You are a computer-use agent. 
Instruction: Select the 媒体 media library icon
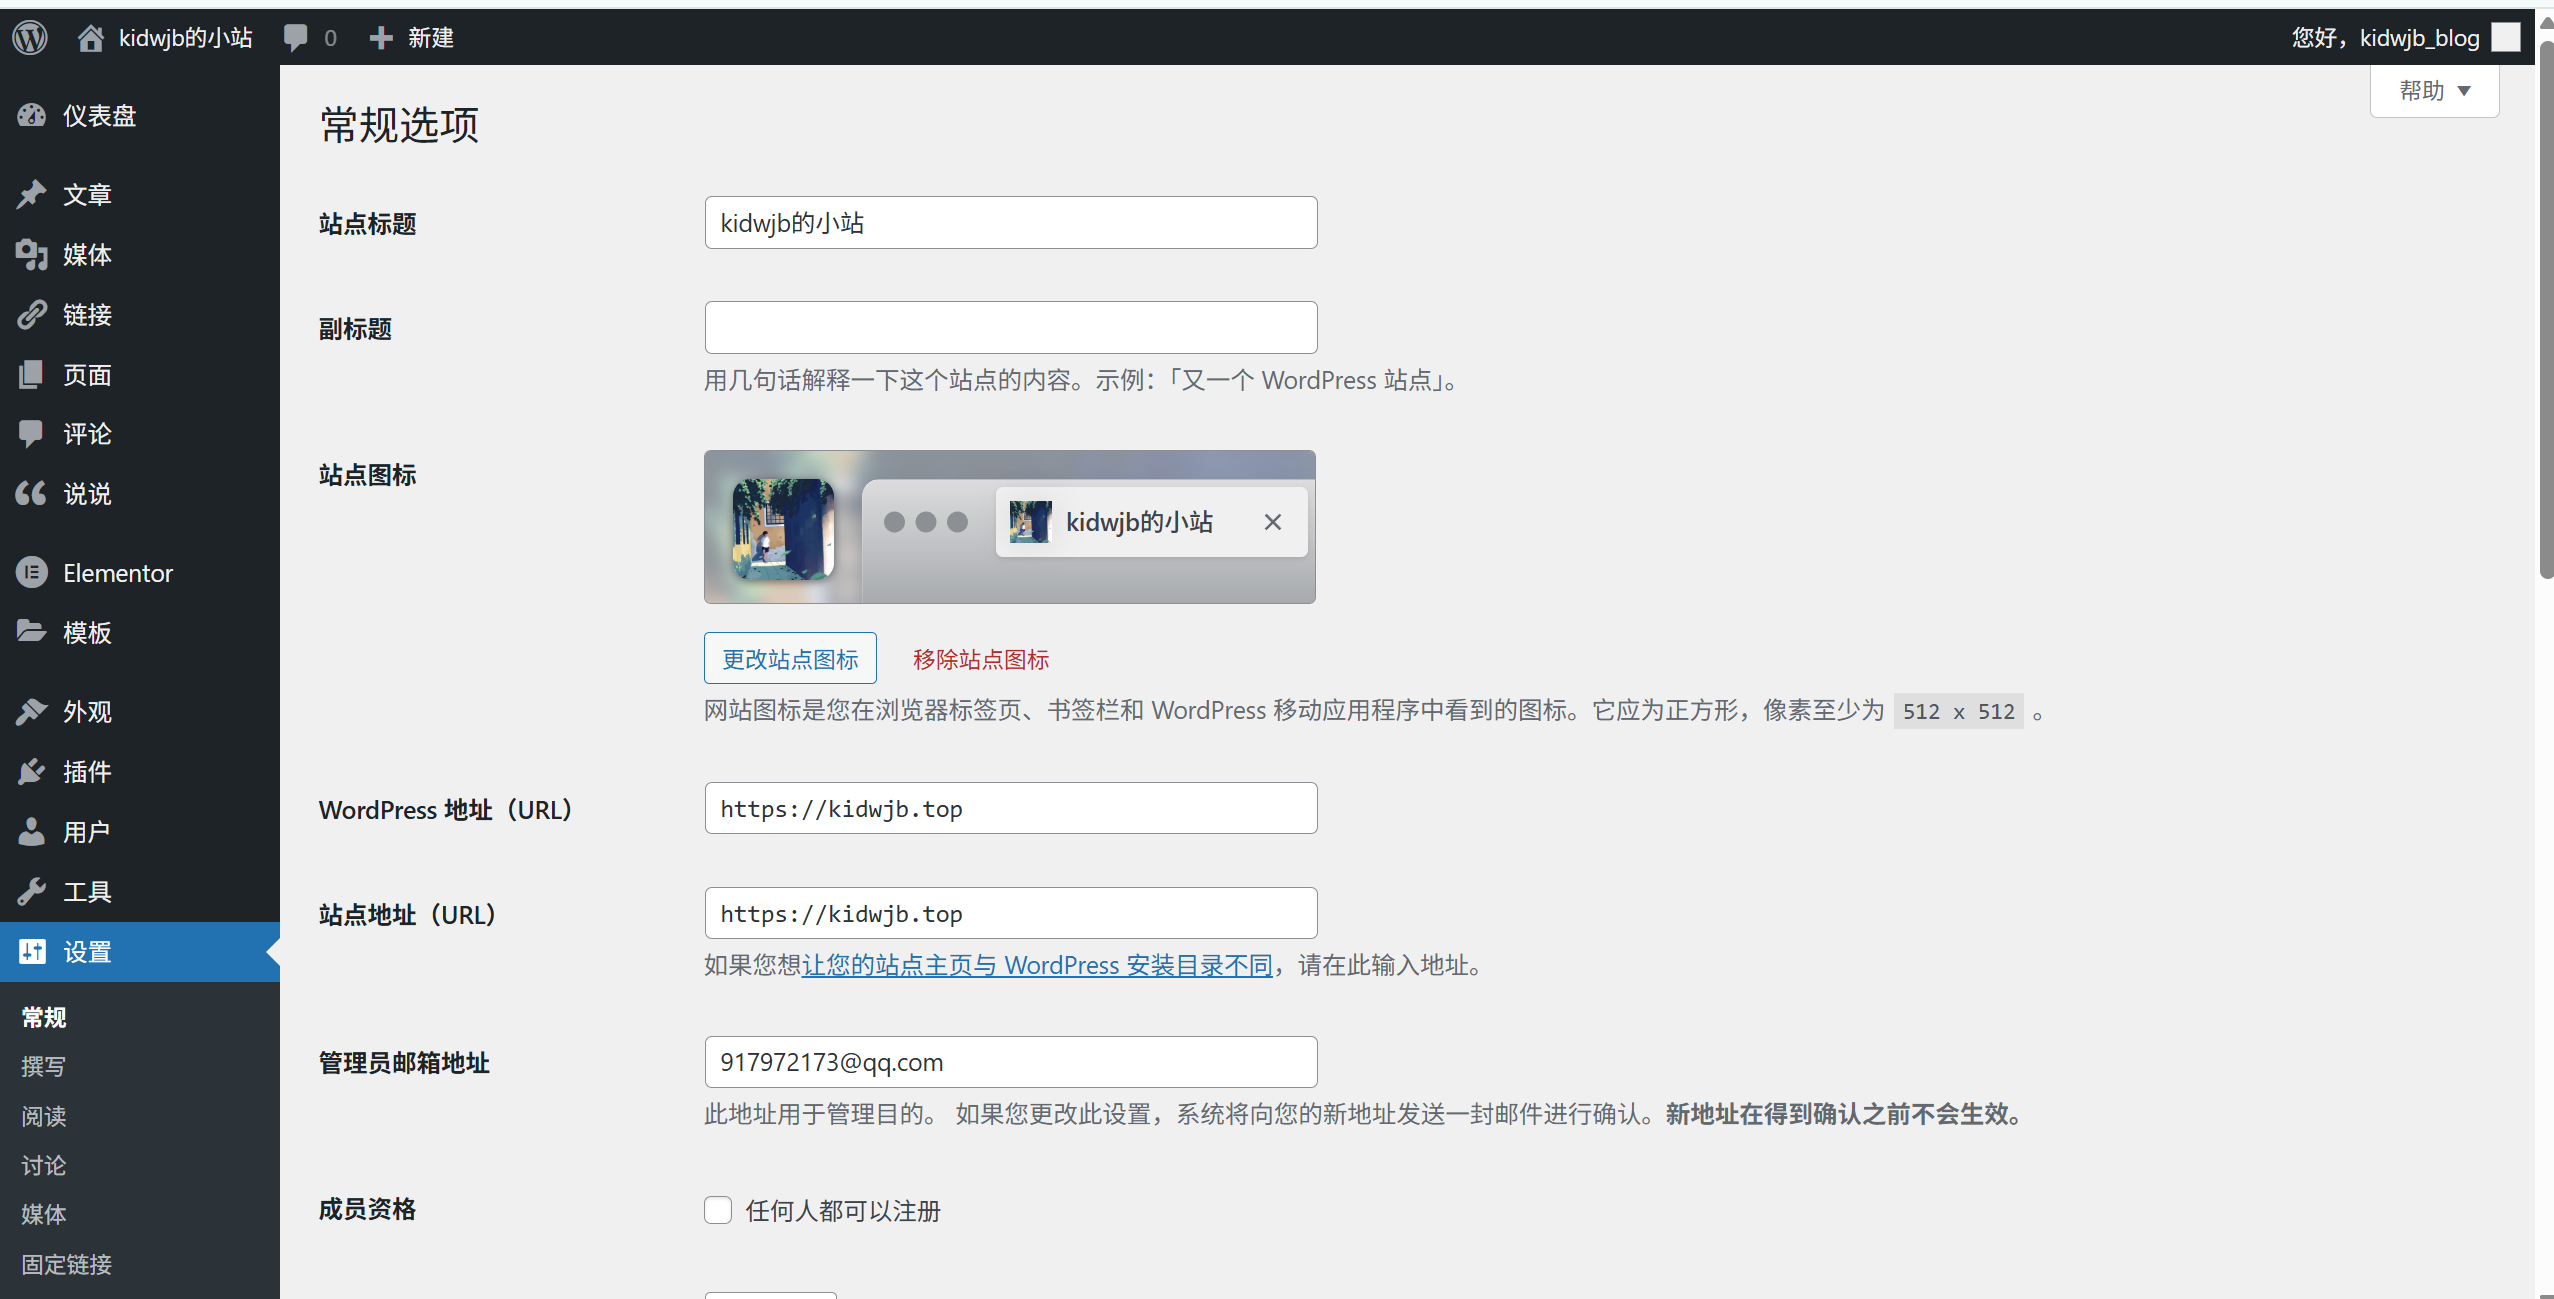point(31,255)
